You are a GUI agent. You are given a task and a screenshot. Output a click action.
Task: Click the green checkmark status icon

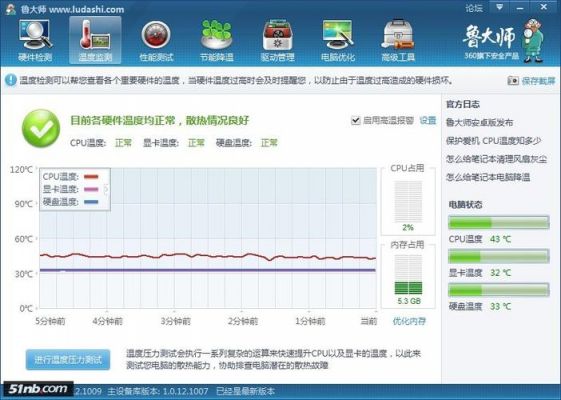point(41,128)
